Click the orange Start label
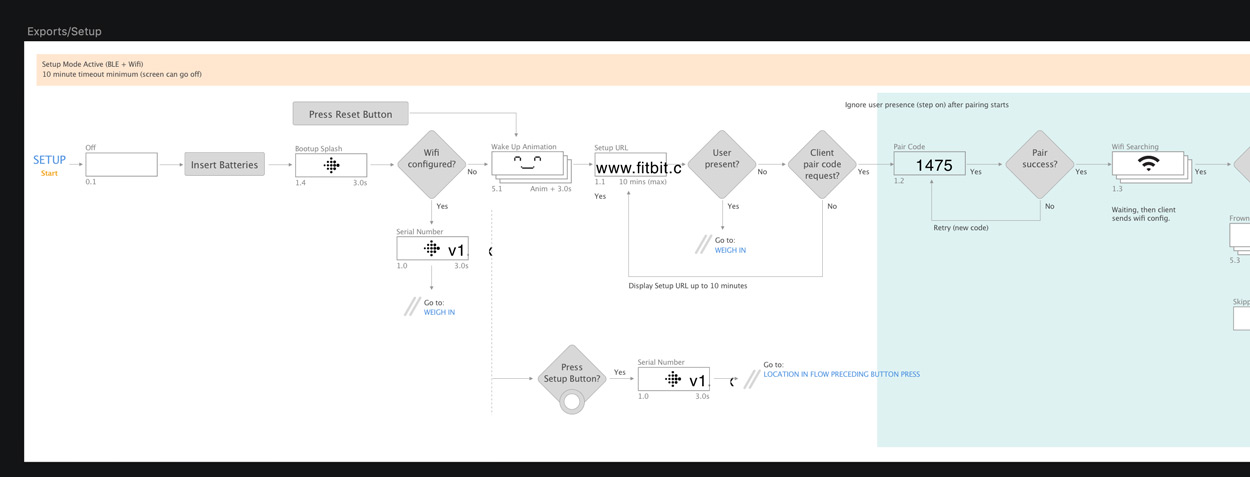The width and height of the screenshot is (1250, 477). click(x=49, y=174)
